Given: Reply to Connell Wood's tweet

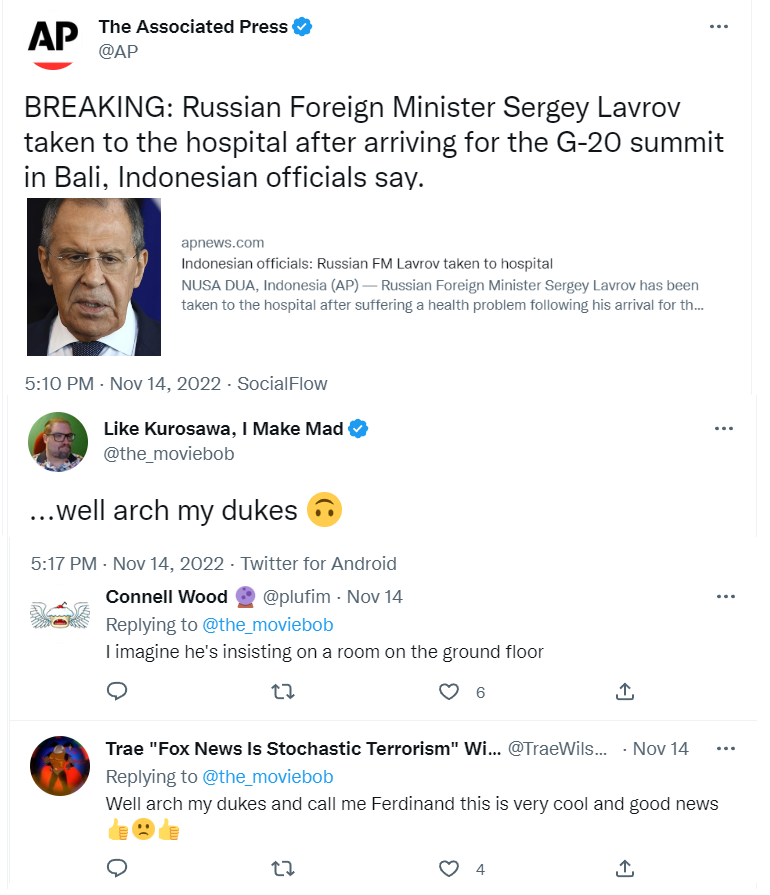Looking at the screenshot, I should tap(117, 691).
